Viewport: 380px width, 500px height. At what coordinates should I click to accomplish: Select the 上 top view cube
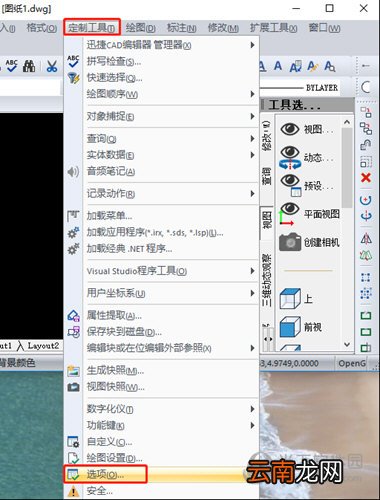click(x=296, y=298)
